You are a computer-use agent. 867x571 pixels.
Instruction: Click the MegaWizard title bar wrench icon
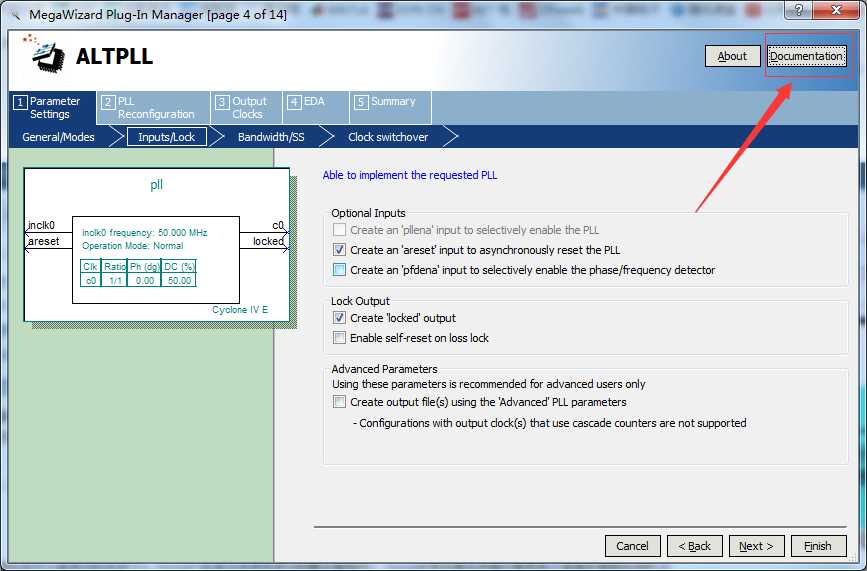pos(15,14)
